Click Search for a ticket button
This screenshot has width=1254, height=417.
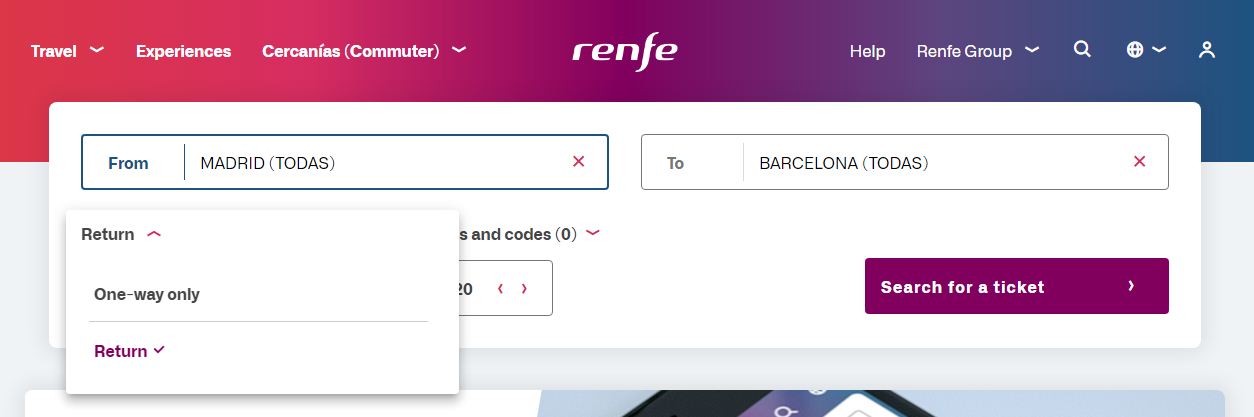pyautogui.click(x=1016, y=286)
